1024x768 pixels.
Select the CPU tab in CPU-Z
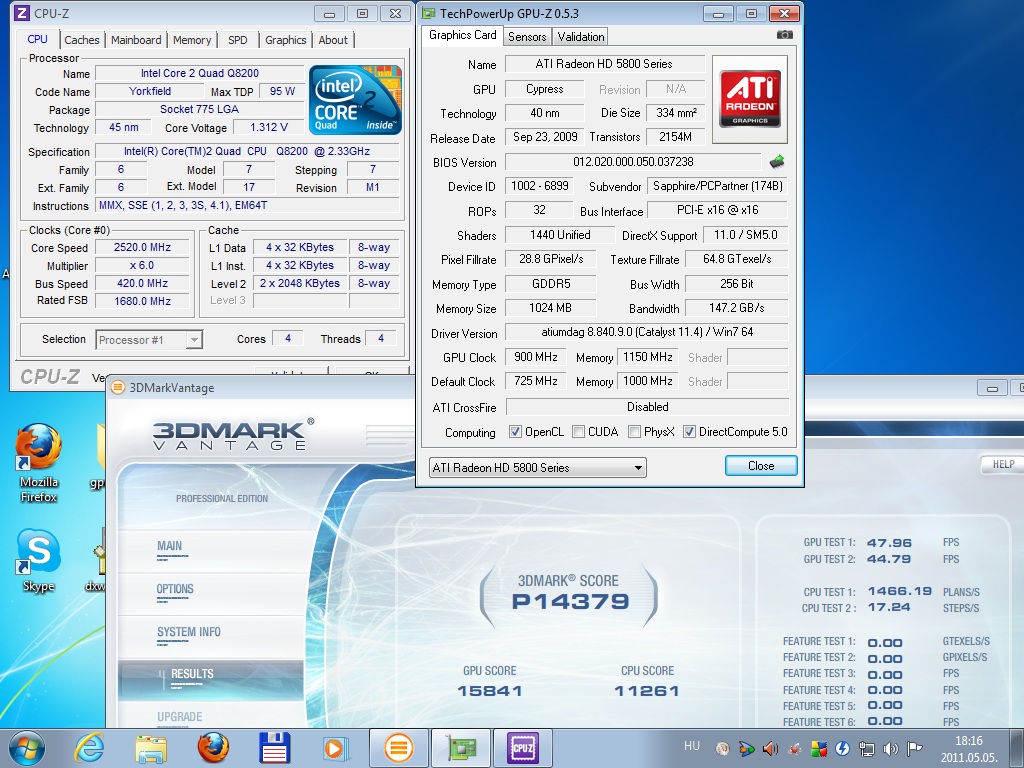coord(37,39)
